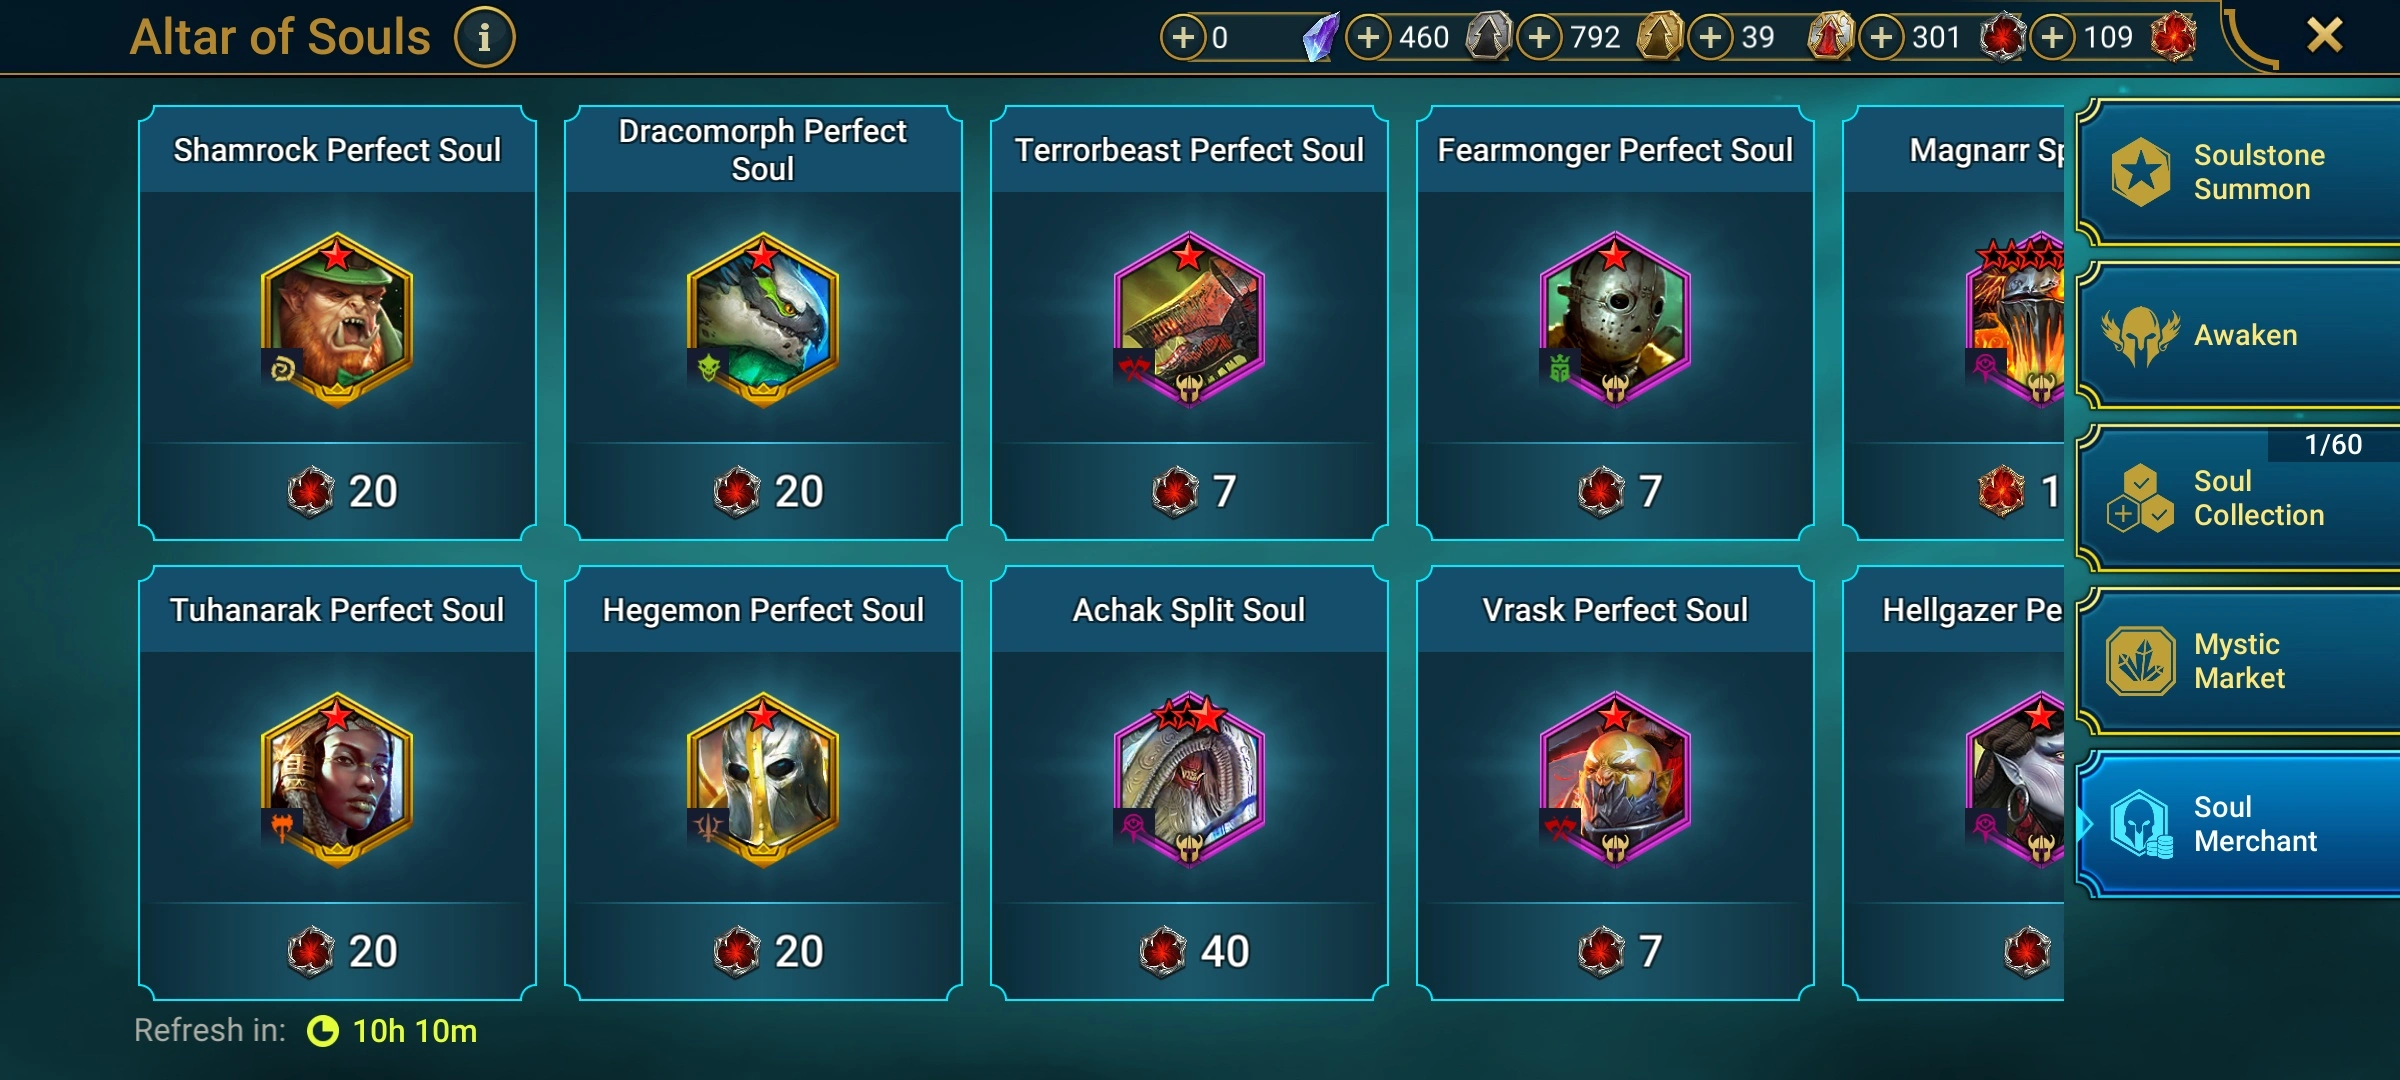Buy Terrorbeast Perfect Soul for 7 coins

tap(1190, 491)
